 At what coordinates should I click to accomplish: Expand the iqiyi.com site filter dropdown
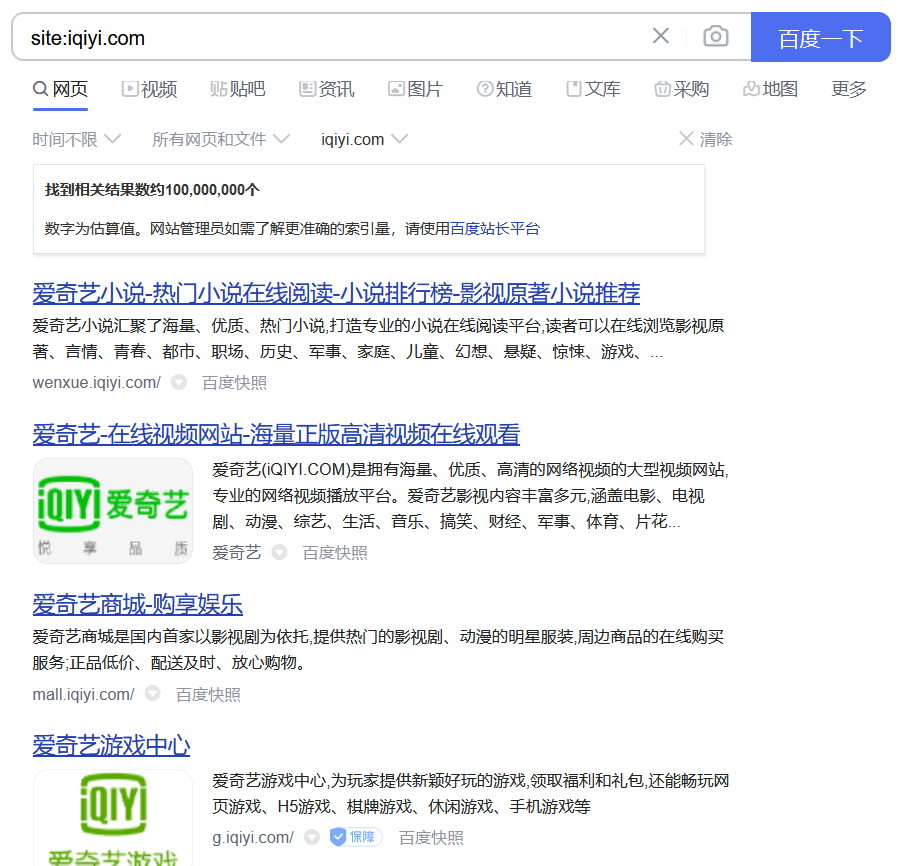tap(364, 139)
